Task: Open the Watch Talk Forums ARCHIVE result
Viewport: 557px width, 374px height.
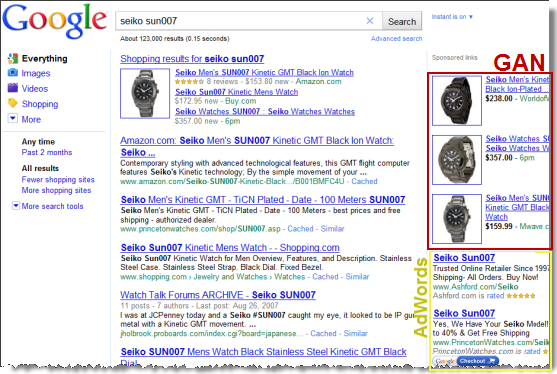Action: point(218,295)
